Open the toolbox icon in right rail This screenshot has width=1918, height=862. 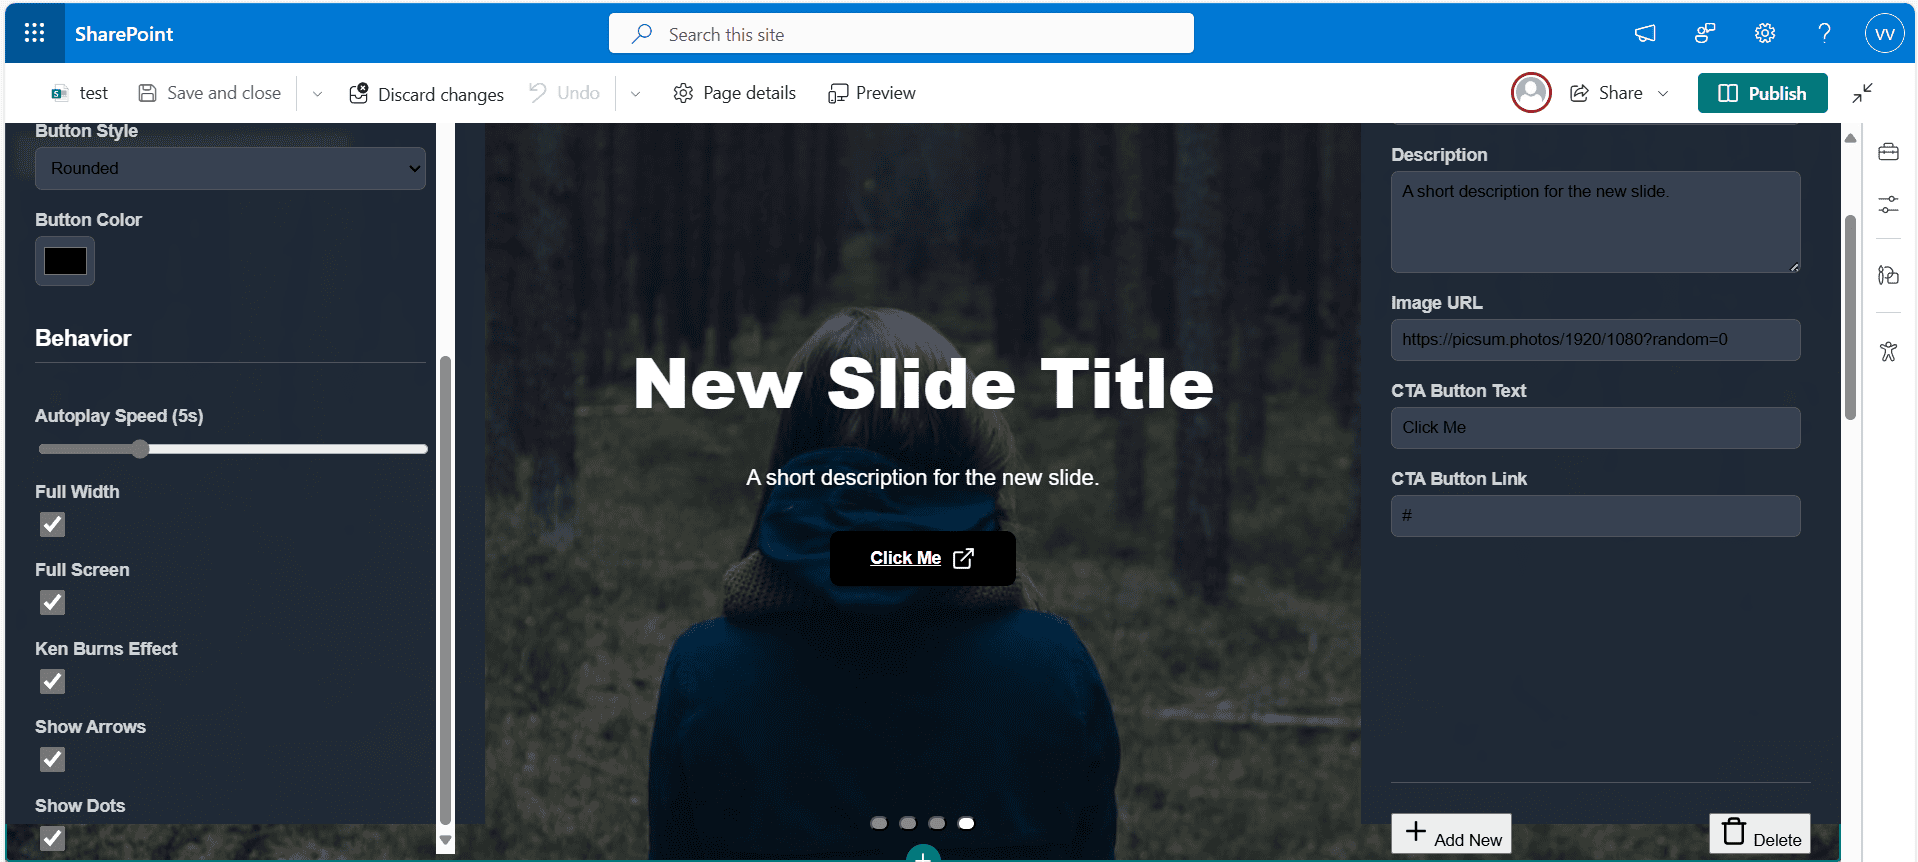tap(1888, 152)
